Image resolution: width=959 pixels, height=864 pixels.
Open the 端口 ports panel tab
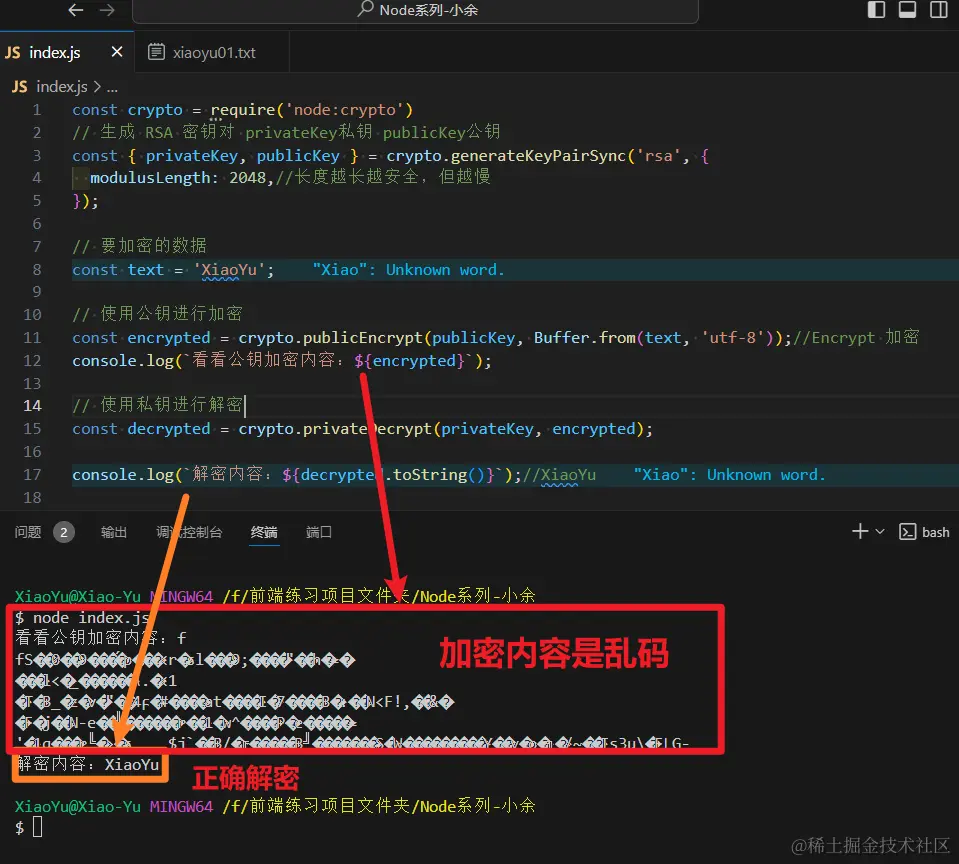[319, 532]
